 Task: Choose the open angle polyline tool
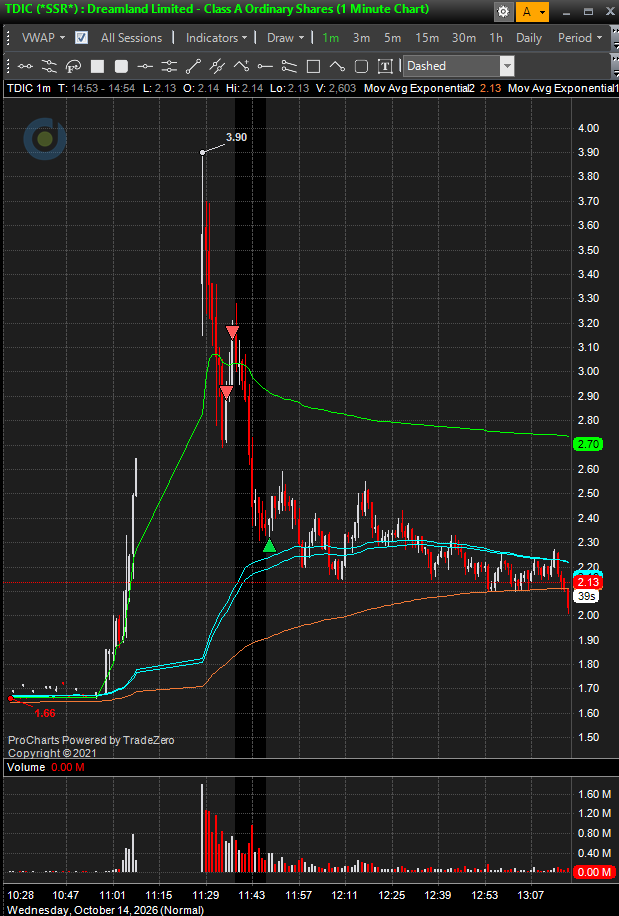[x=337, y=66]
